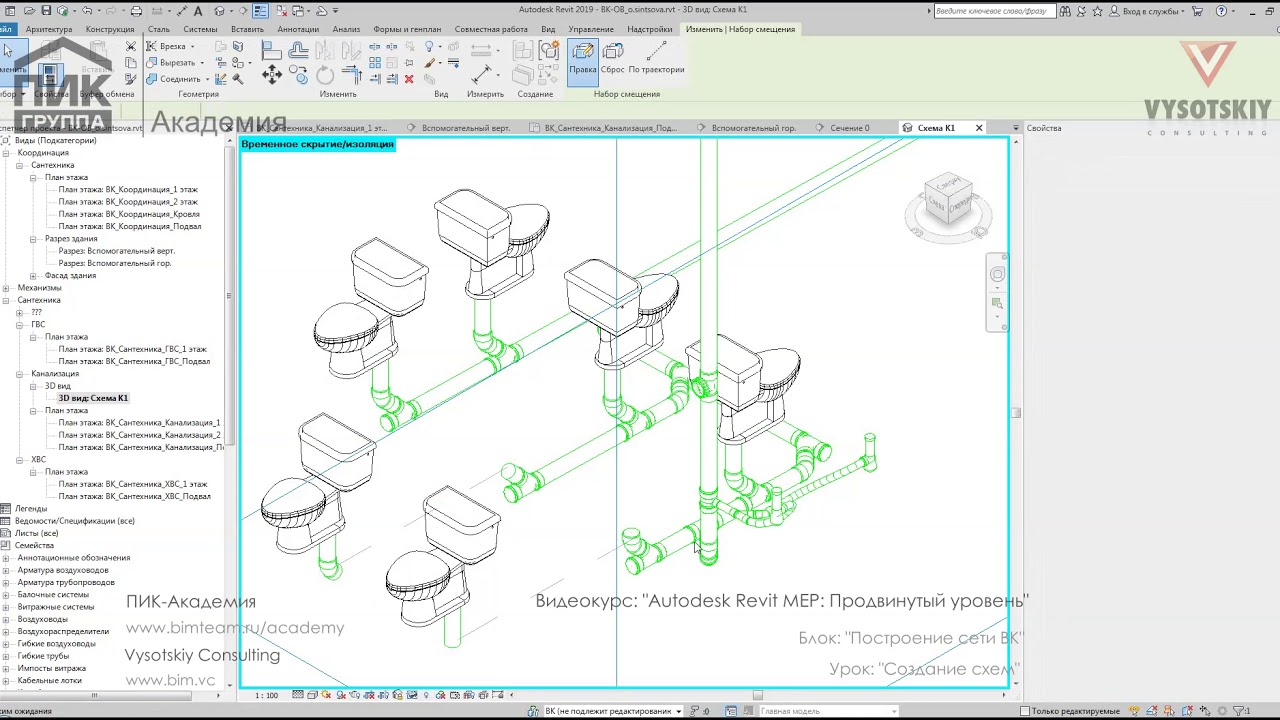Select 'План этажа: ВК_Сантехника_ГВС_1 этаж'
The width and height of the screenshot is (1280, 720).
[133, 349]
